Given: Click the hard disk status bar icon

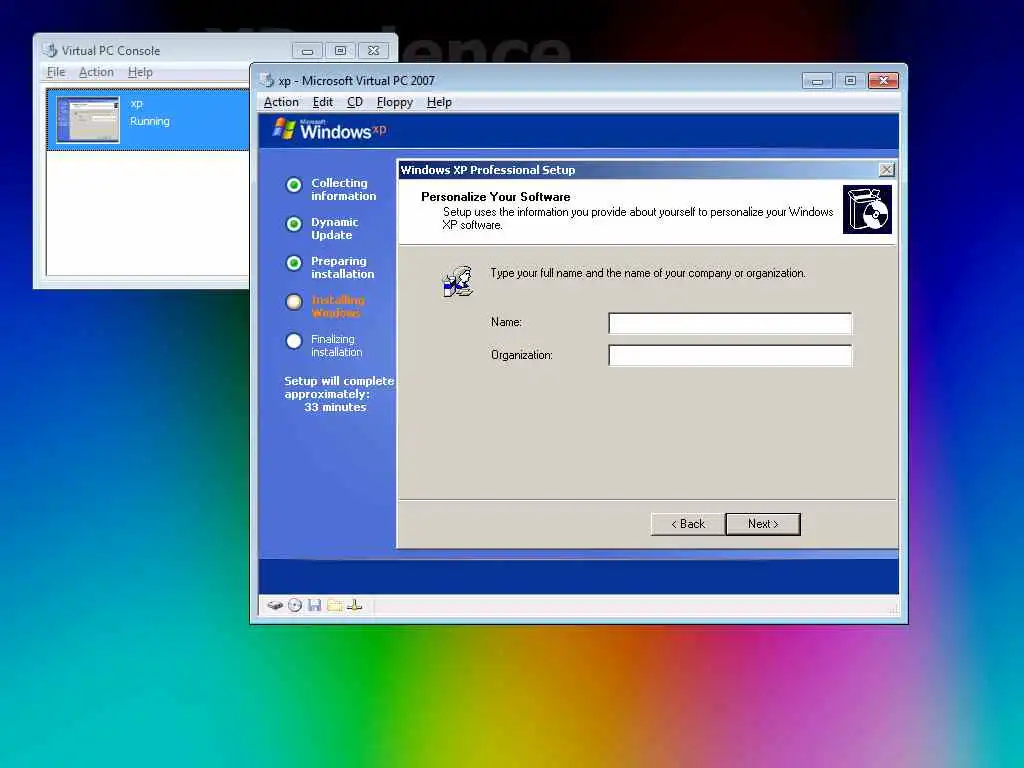Looking at the screenshot, I should point(275,605).
